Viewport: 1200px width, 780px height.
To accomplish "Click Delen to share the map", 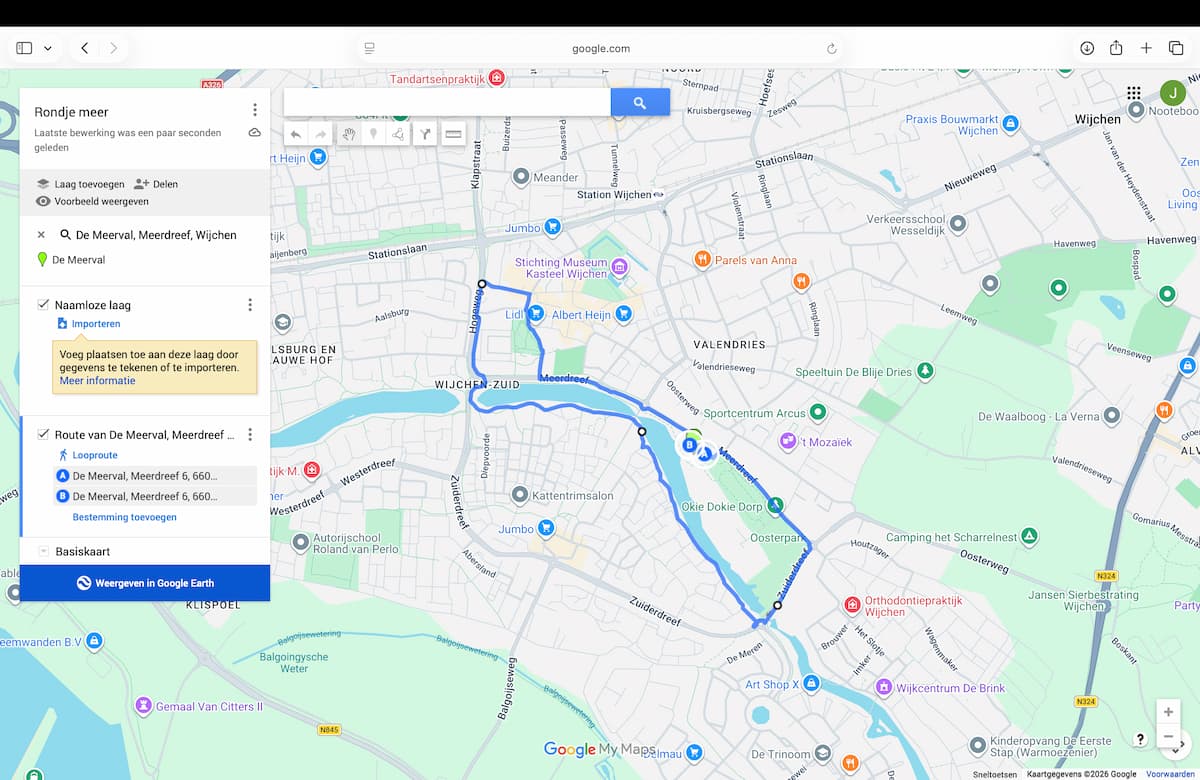I will (155, 184).
